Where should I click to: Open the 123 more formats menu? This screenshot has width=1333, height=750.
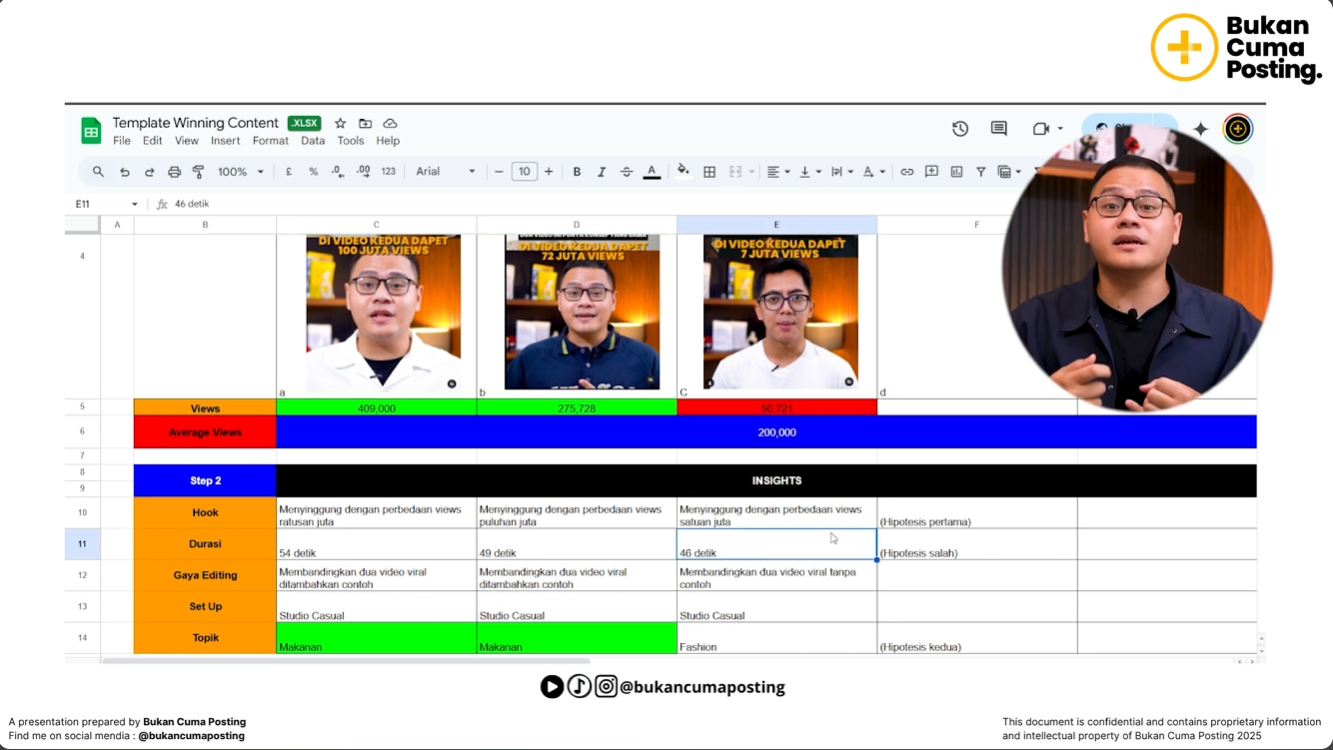coord(388,172)
